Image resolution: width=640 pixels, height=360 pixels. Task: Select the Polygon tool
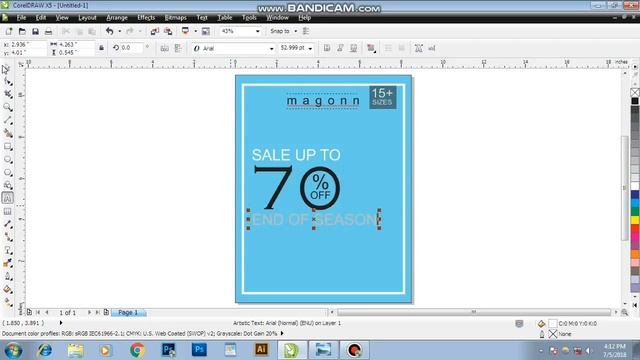tap(8, 173)
